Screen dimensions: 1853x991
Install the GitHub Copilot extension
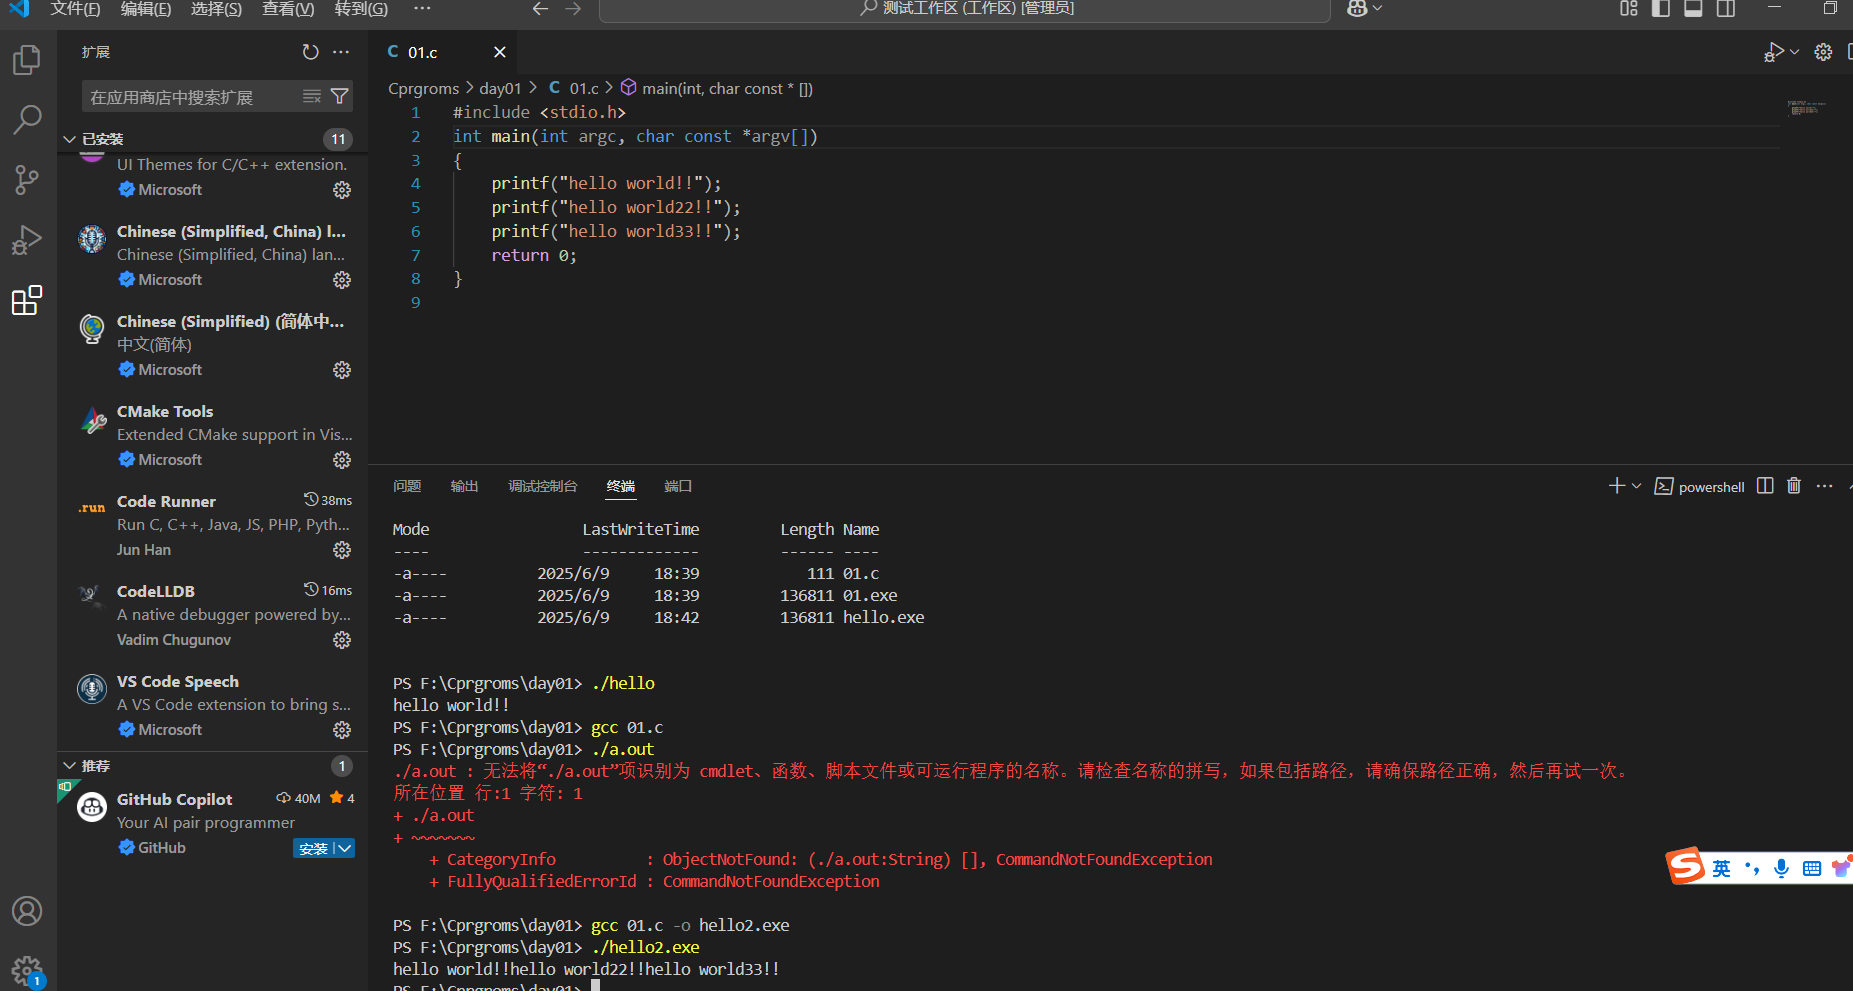click(315, 847)
